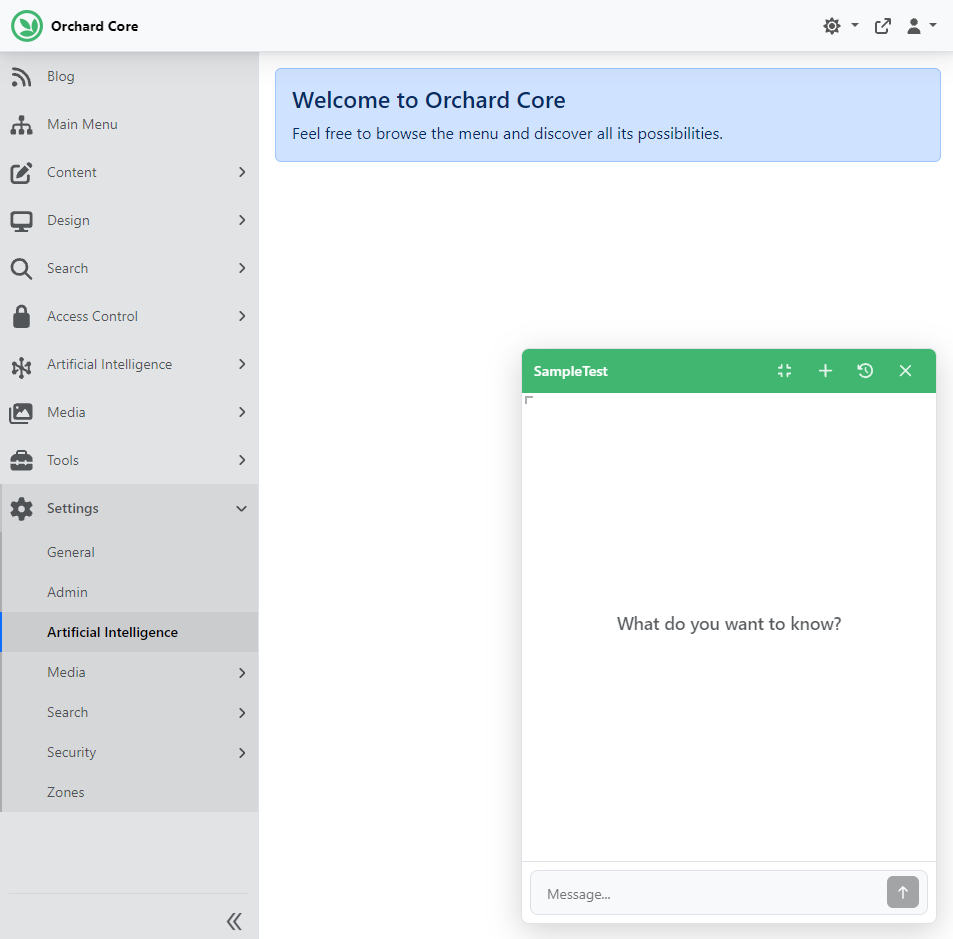
Task: Open the Blog menu item
Action: tap(129, 77)
